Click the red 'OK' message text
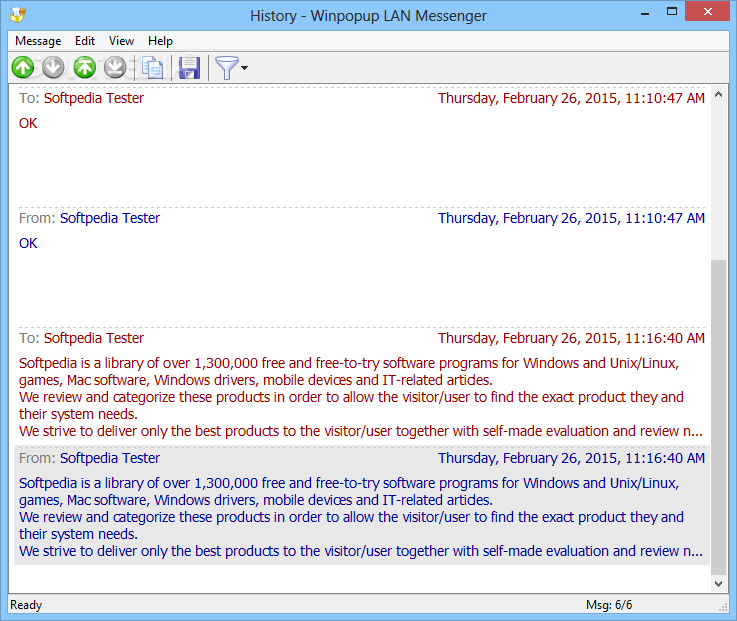Screen dimensions: 737x621 (28, 123)
